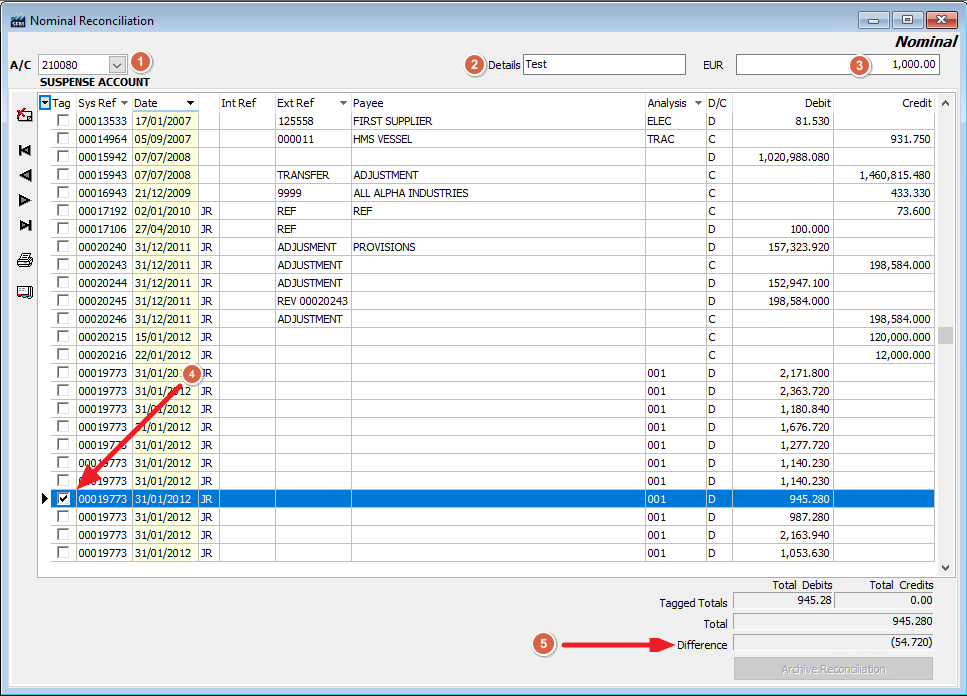967x696 pixels.
Task: Untick the checked box on the 945.280 row
Action: pyautogui.click(x=63, y=498)
